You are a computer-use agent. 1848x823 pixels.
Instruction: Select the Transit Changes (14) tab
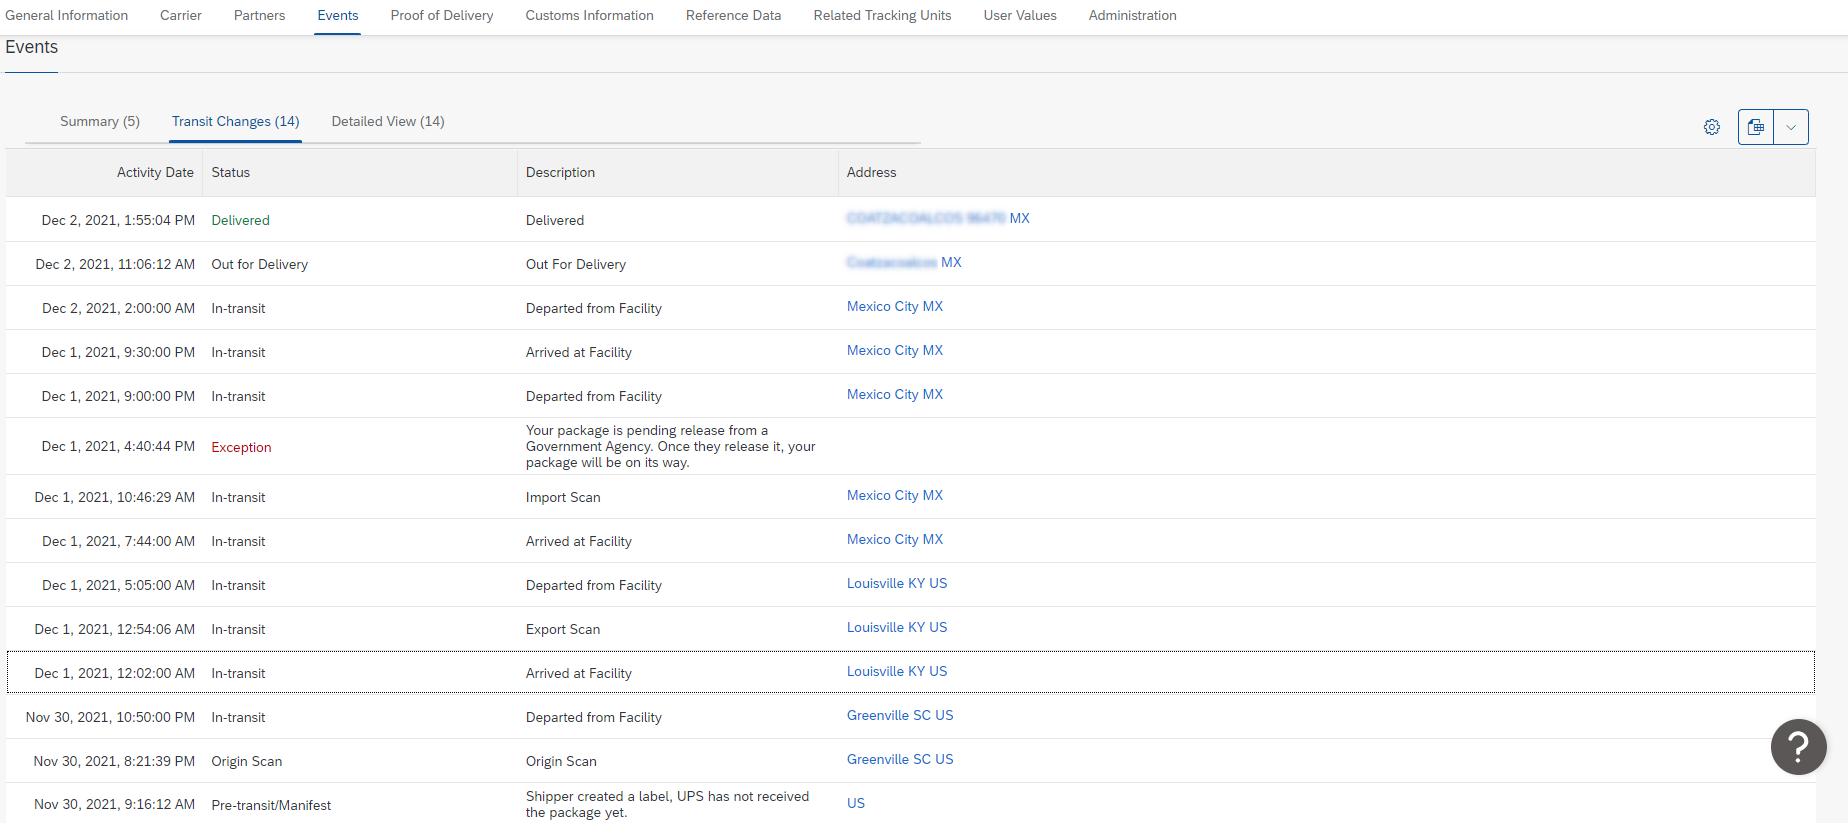[x=236, y=121]
